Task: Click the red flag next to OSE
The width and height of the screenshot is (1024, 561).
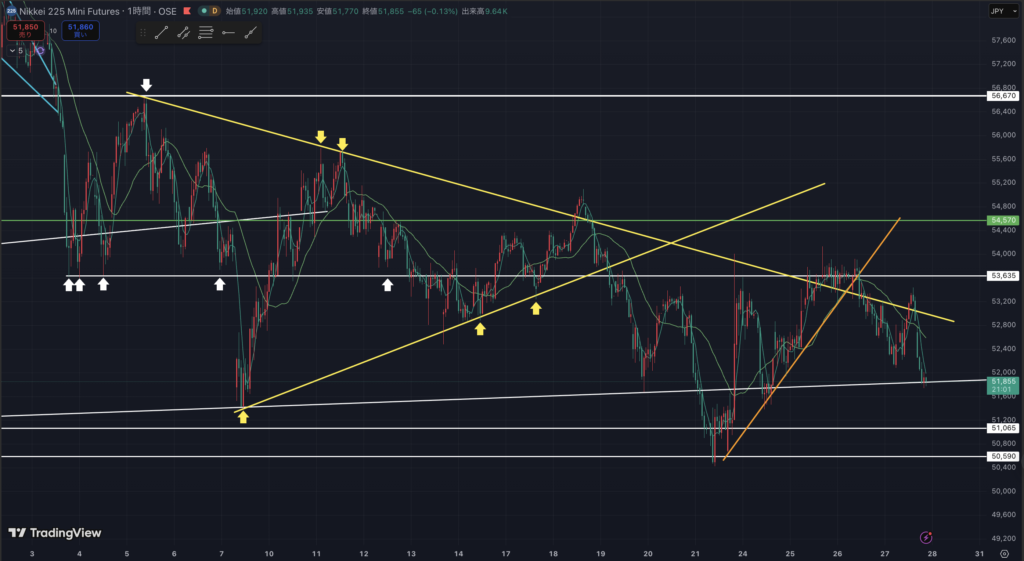Action: pyautogui.click(x=188, y=11)
